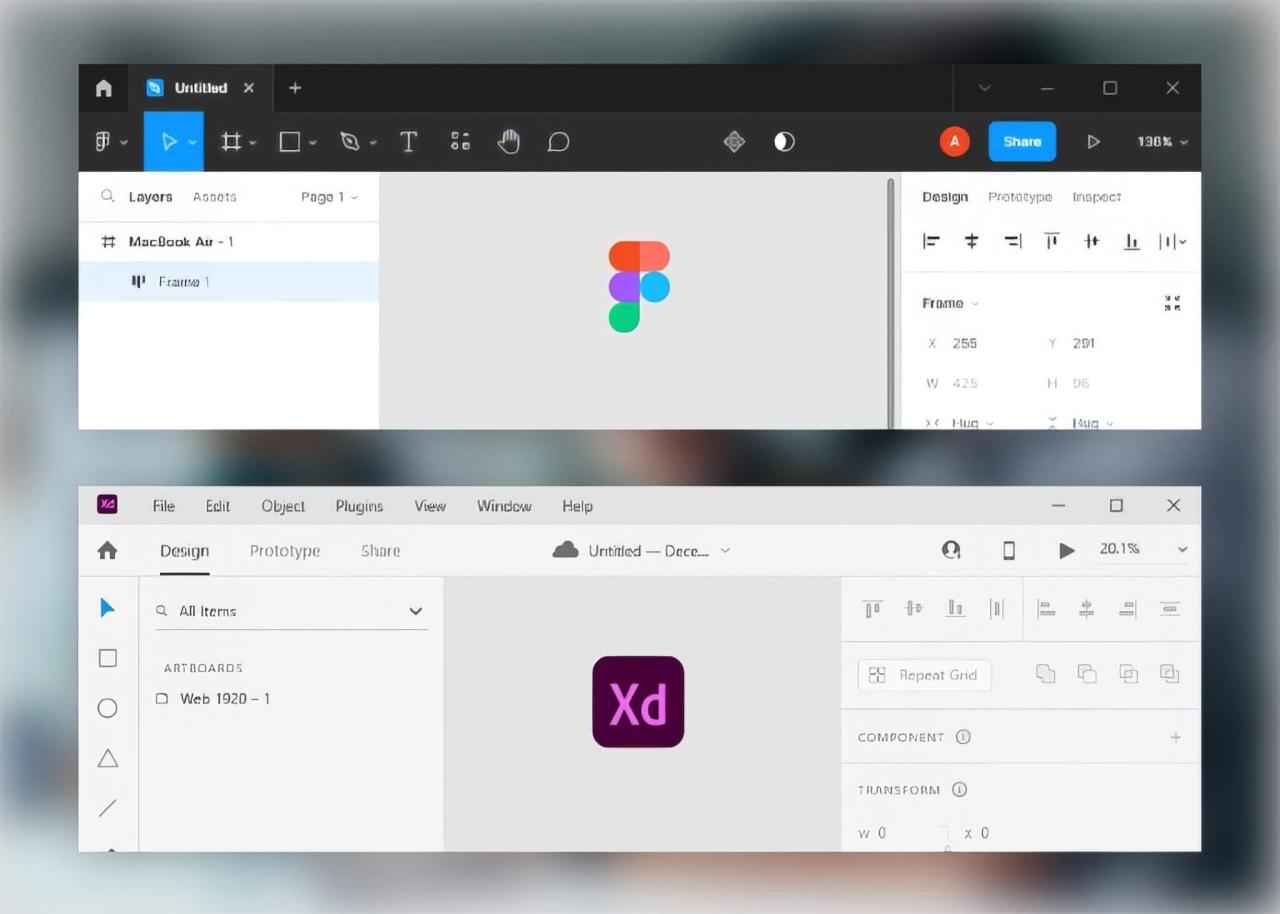Switch to the XD Prototype mode tab
This screenshot has height=914, width=1280.
[x=285, y=551]
